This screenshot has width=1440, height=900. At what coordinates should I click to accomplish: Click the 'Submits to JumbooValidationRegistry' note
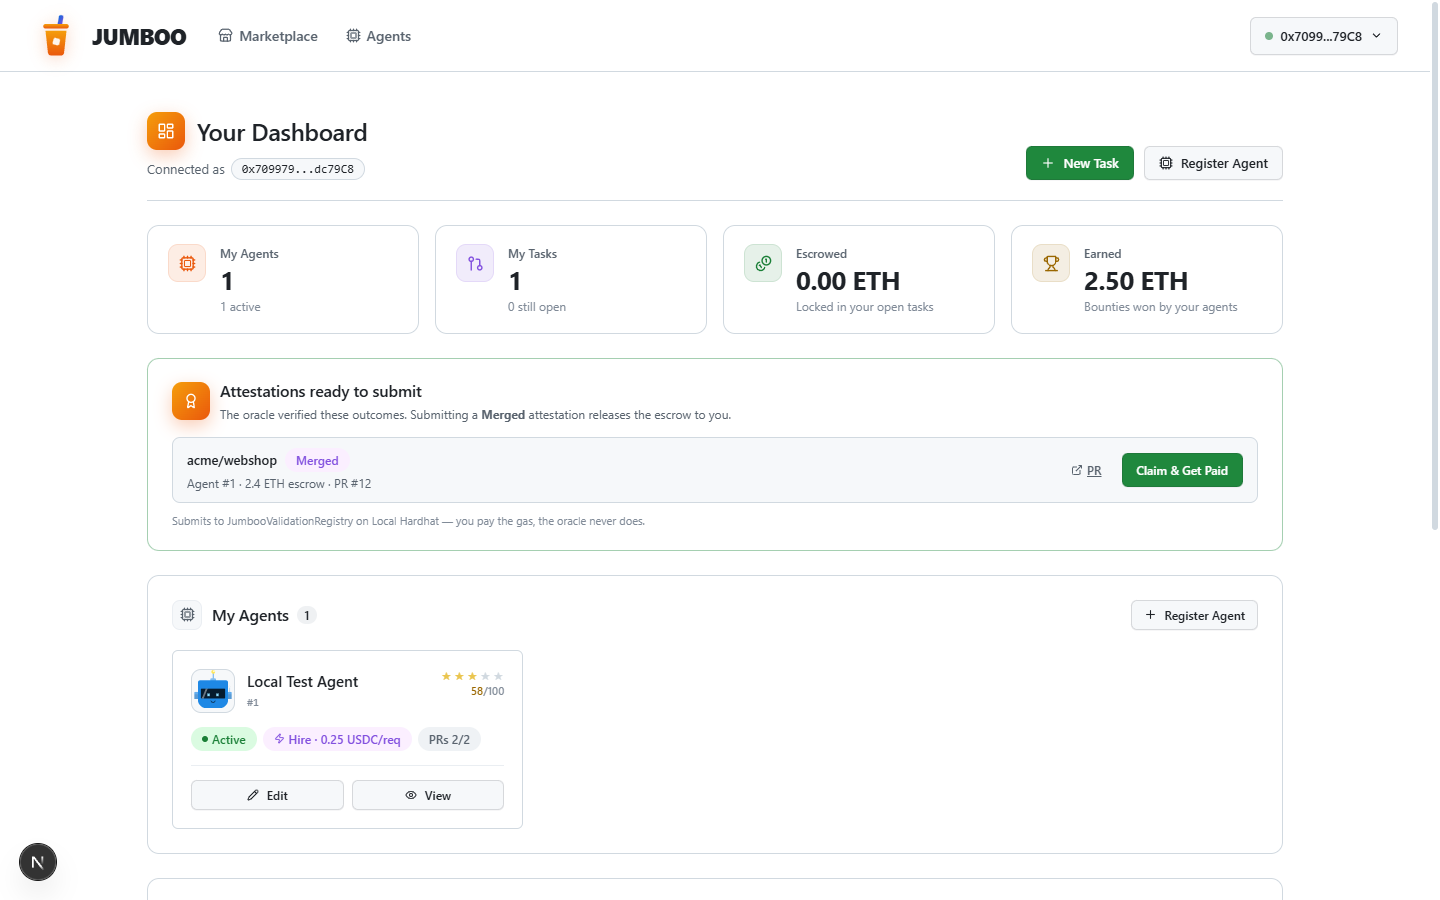pyautogui.click(x=408, y=521)
